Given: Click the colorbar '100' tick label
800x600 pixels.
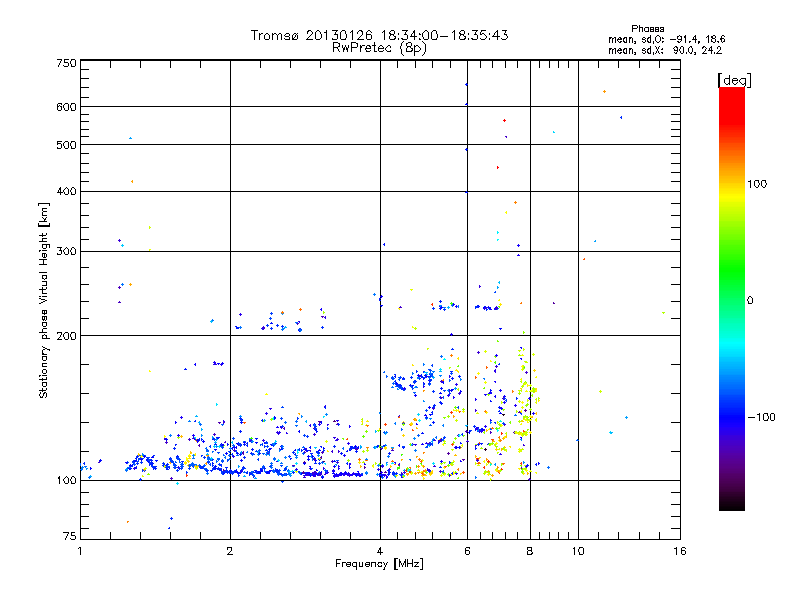Looking at the screenshot, I should click(x=757, y=184).
